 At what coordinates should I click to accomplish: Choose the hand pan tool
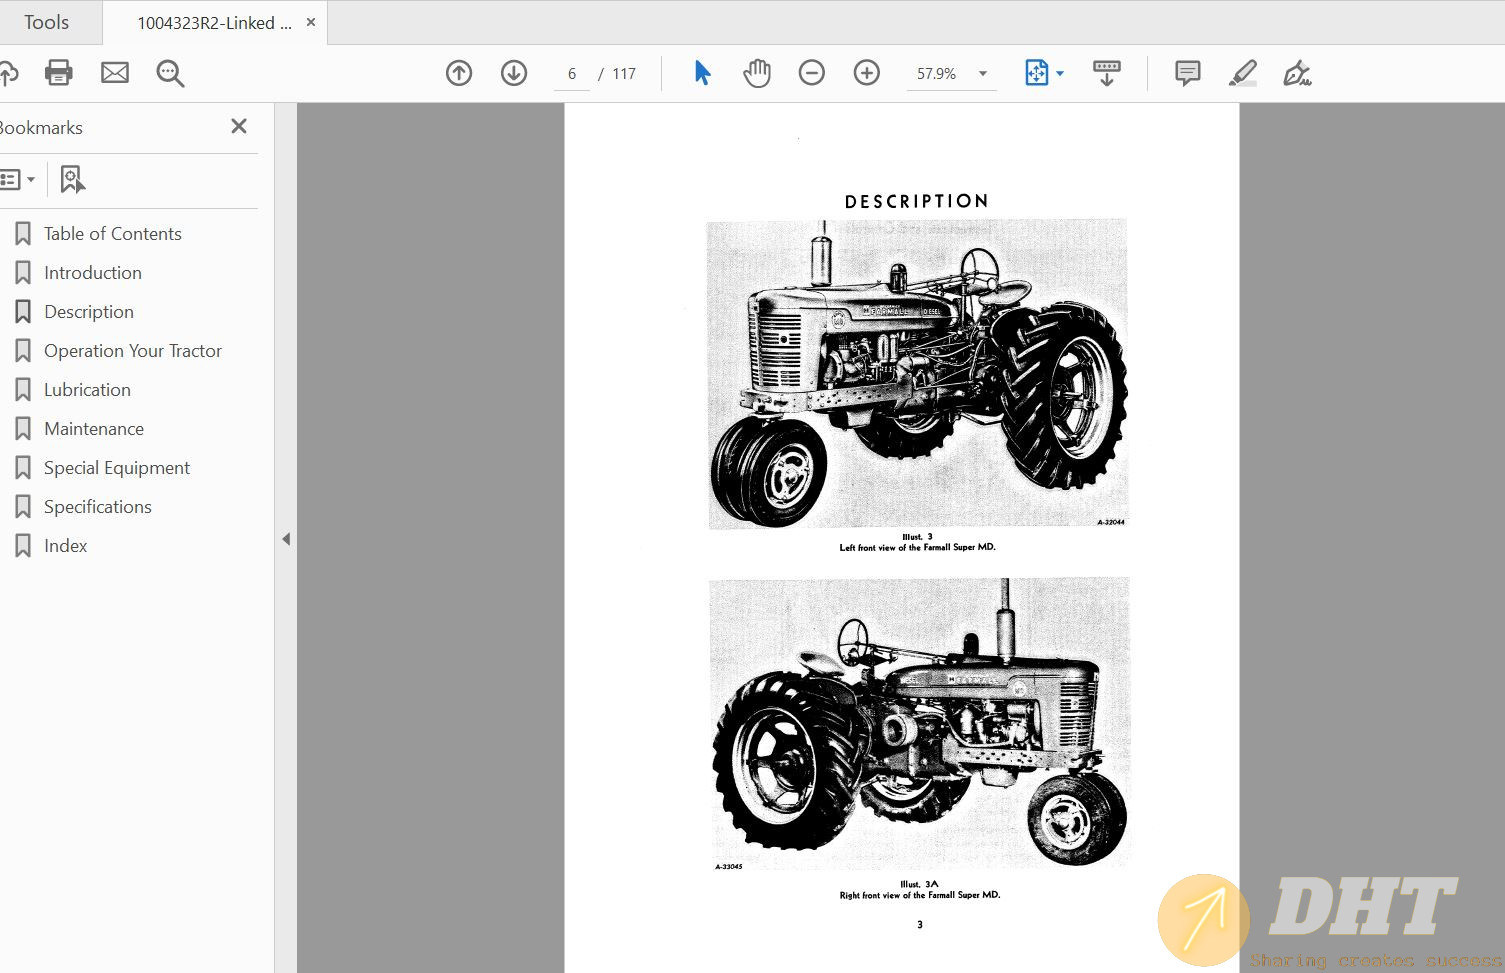point(757,73)
